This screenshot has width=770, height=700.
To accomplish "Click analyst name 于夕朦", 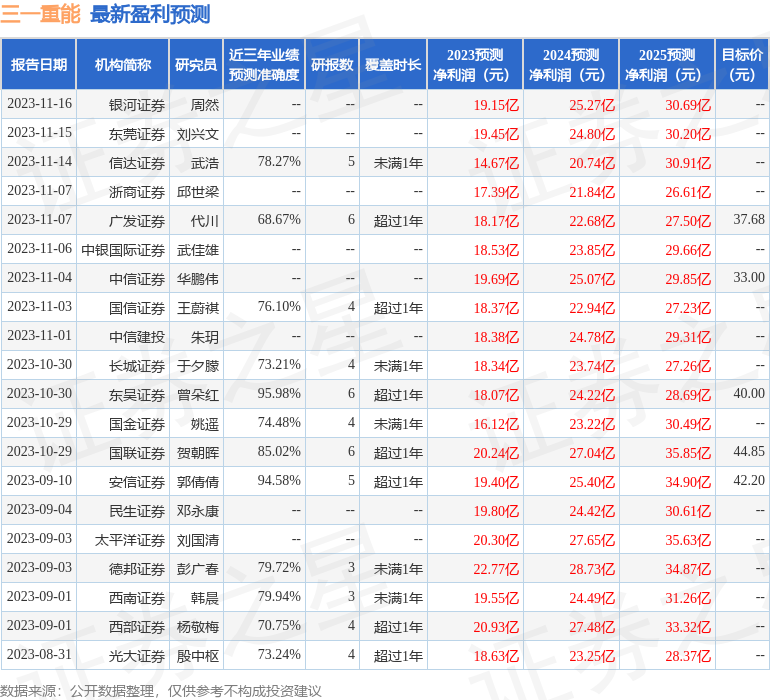I will [198, 365].
